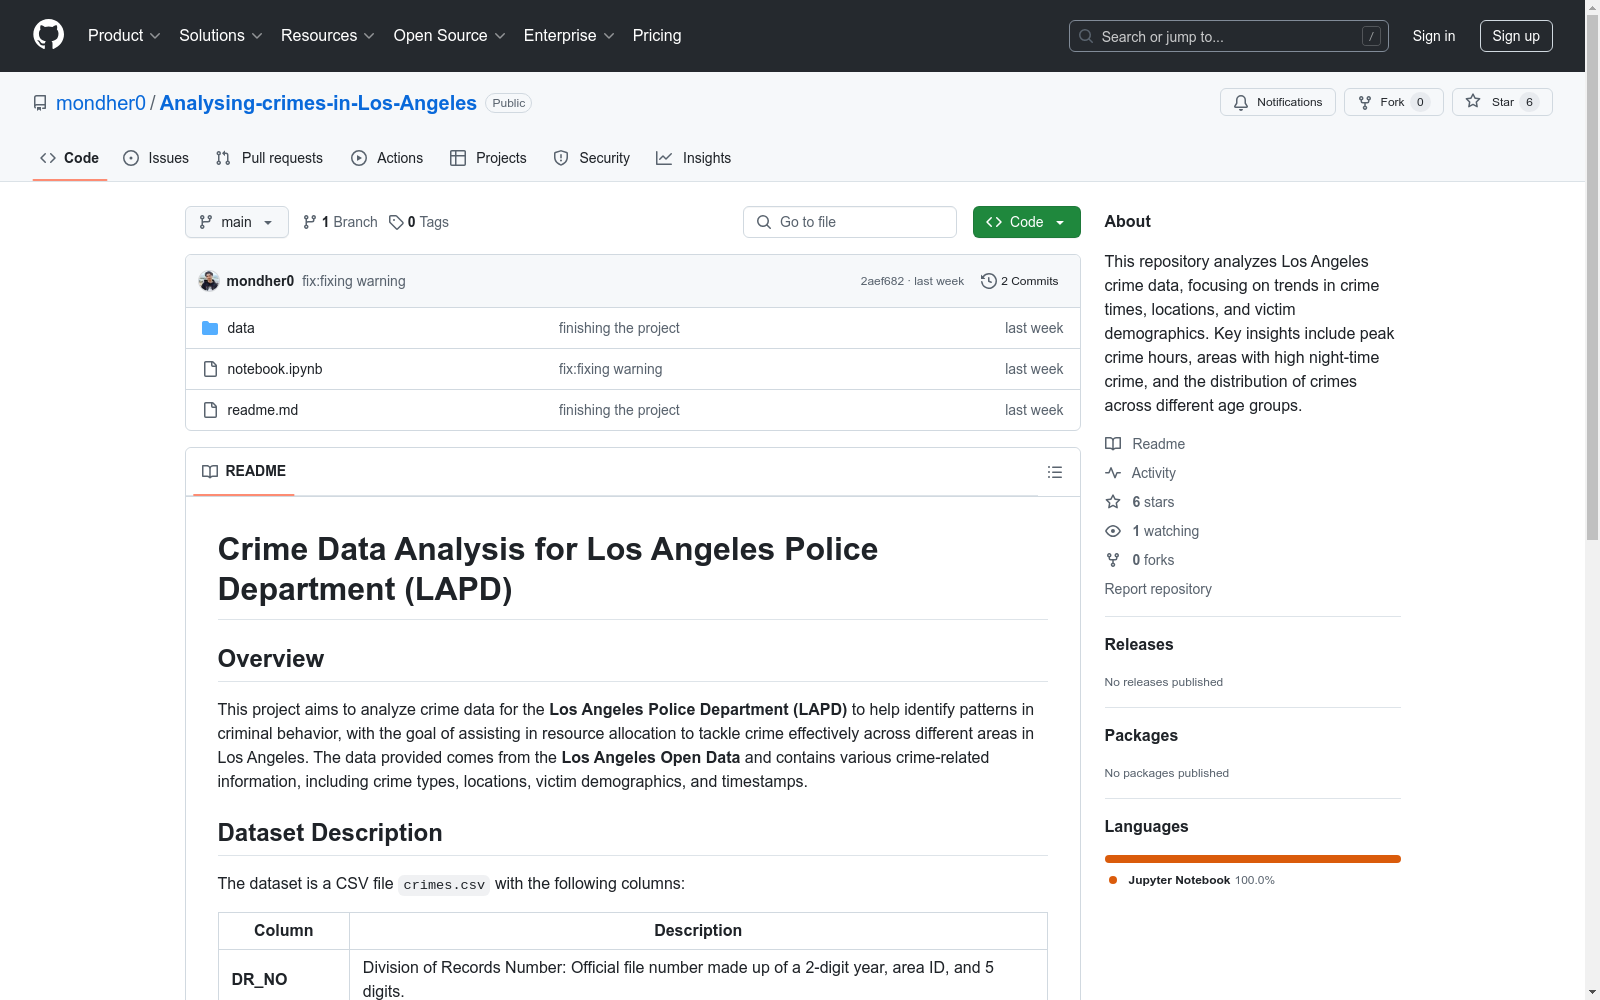Image resolution: width=1600 pixels, height=1000 pixels.
Task: Open the Insights tab
Action: click(694, 158)
